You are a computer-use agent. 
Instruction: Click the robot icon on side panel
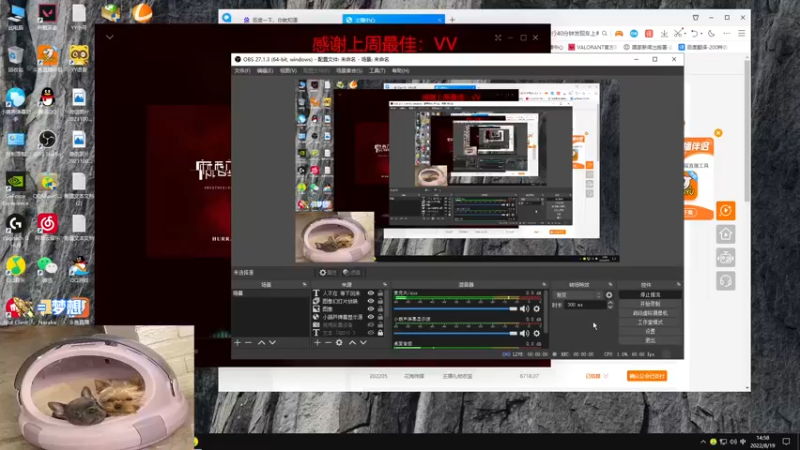pyautogui.click(x=726, y=258)
